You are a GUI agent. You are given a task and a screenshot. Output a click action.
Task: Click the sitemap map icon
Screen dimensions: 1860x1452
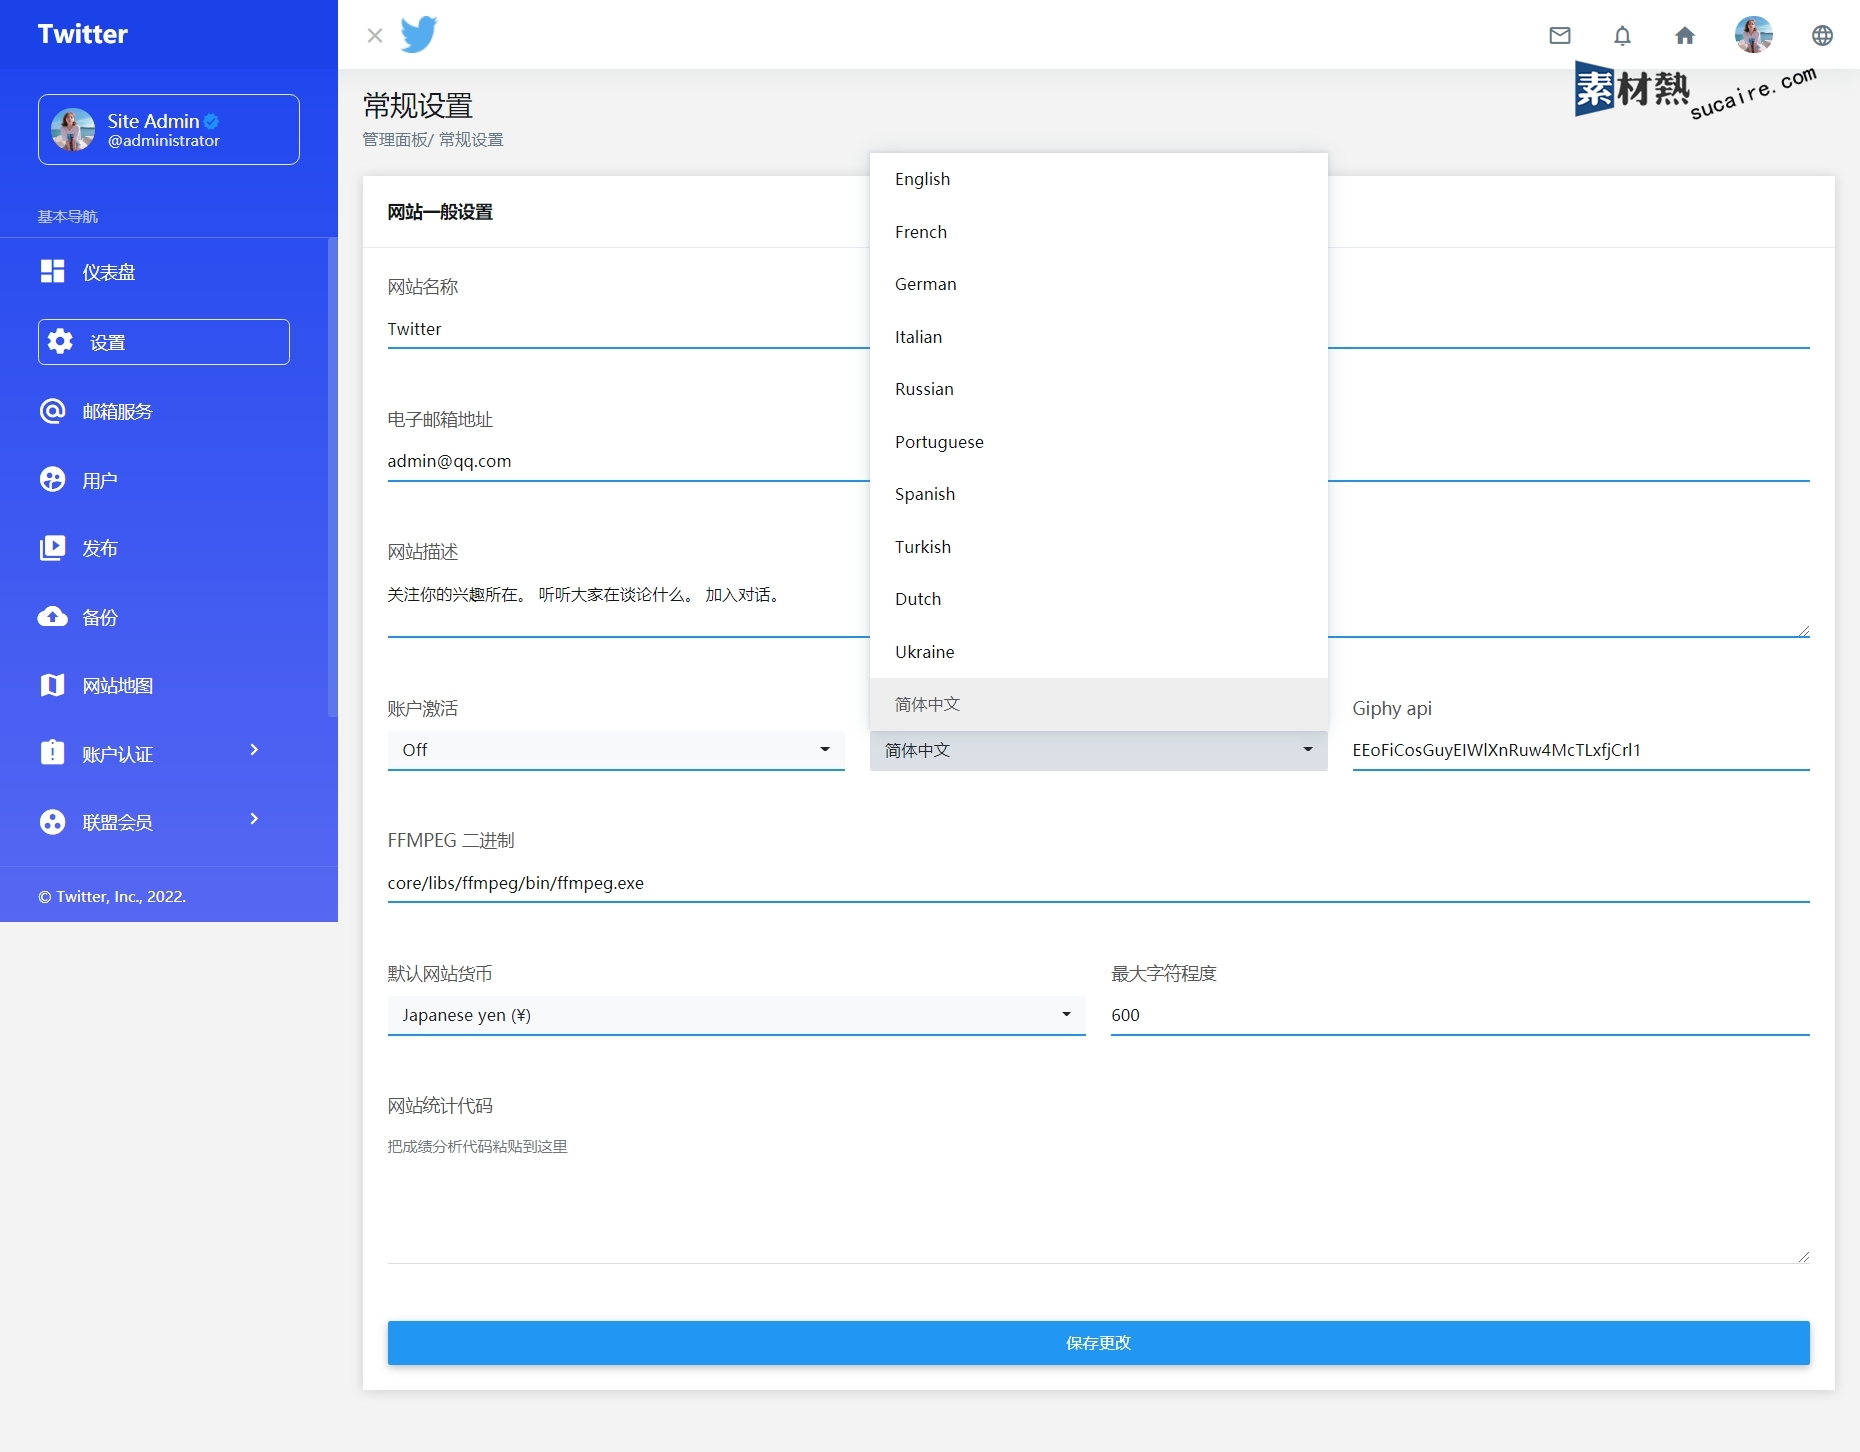point(52,685)
